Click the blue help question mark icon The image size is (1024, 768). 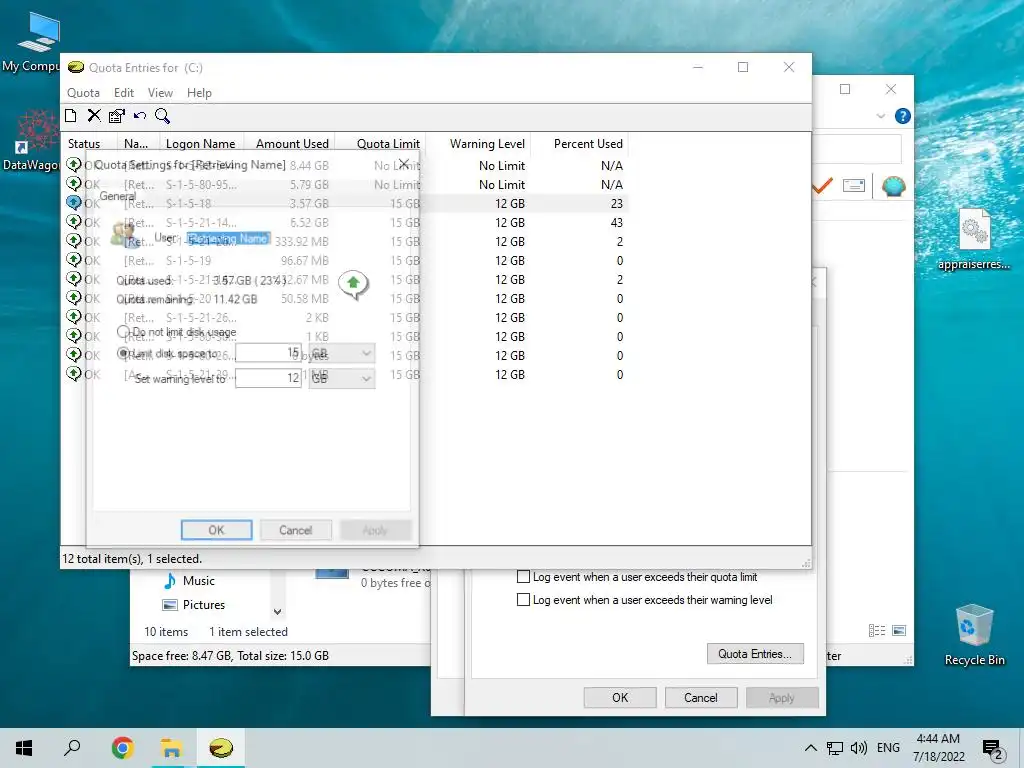903,116
